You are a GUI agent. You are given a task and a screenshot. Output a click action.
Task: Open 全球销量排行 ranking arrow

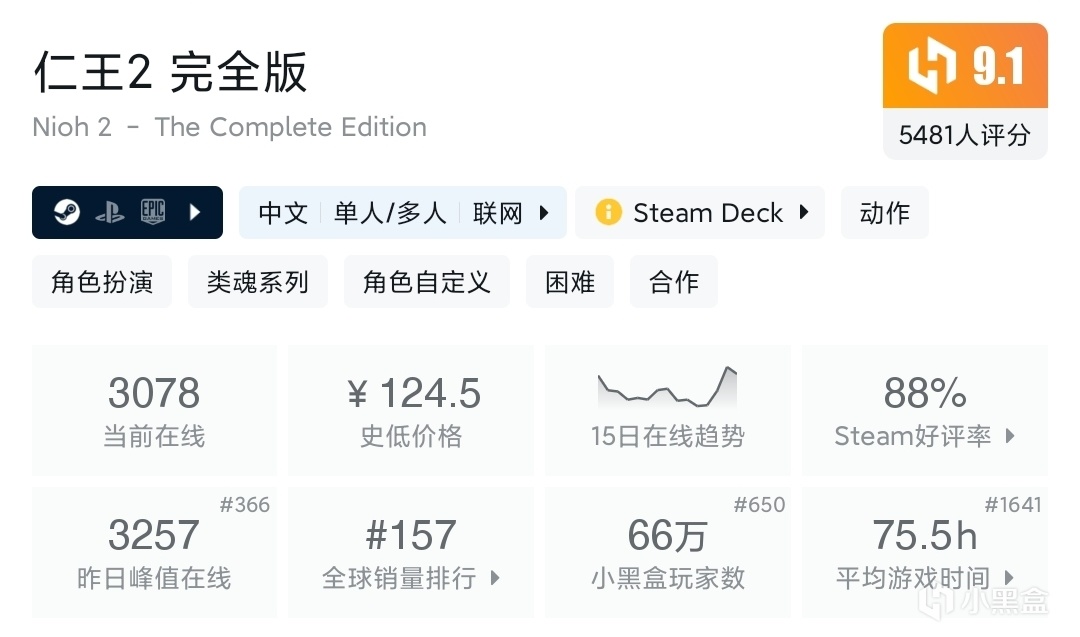(x=495, y=578)
